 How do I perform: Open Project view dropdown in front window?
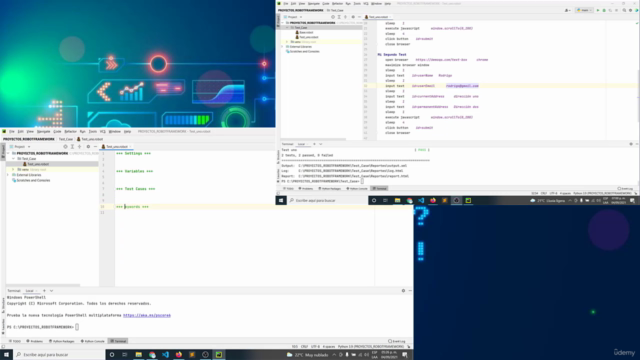pos(20,147)
